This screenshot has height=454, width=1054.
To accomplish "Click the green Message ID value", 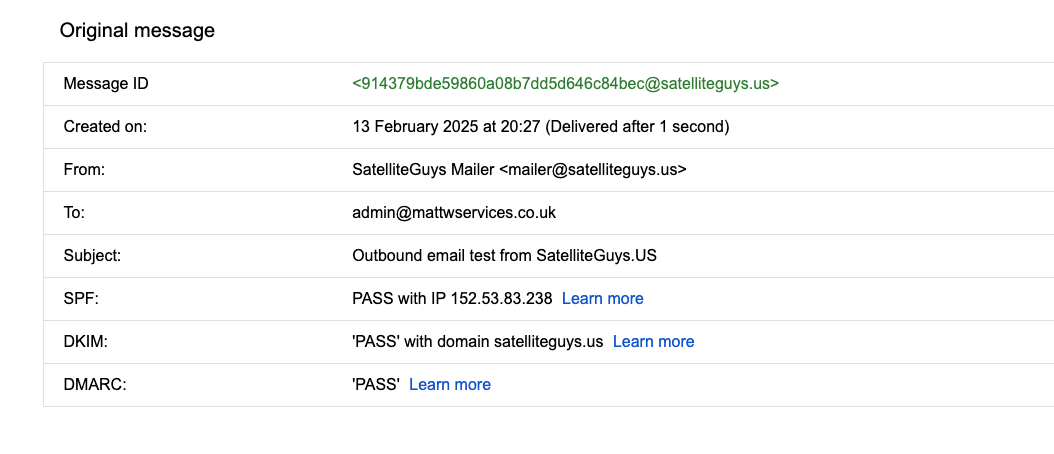I will pos(565,84).
